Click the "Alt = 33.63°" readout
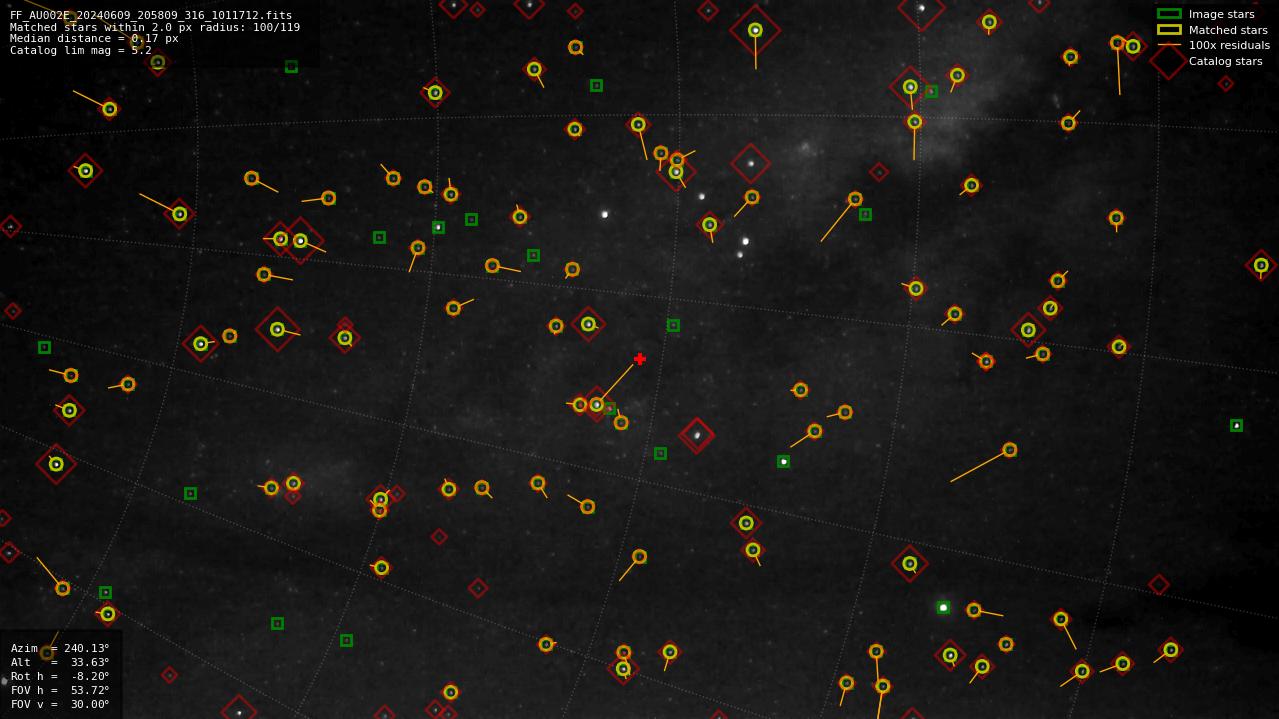Image resolution: width=1279 pixels, height=719 pixels. pyautogui.click(x=60, y=662)
